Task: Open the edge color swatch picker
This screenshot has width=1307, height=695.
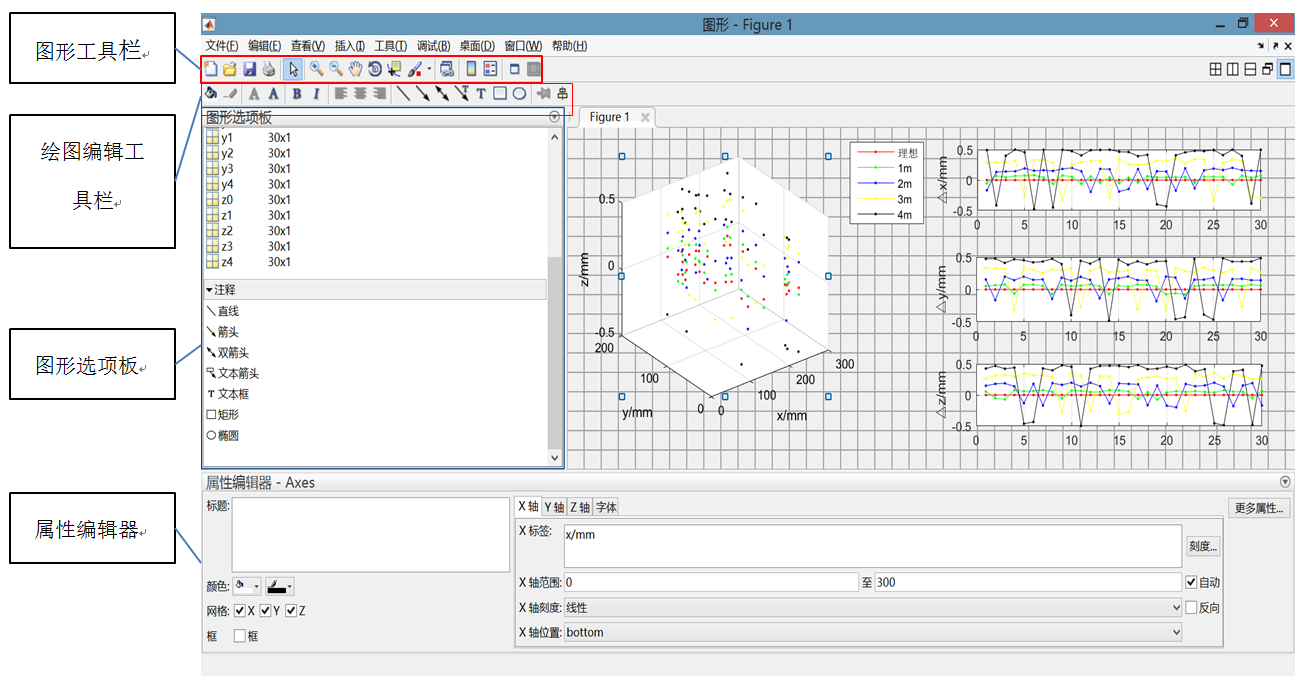Action: pyautogui.click(x=280, y=585)
